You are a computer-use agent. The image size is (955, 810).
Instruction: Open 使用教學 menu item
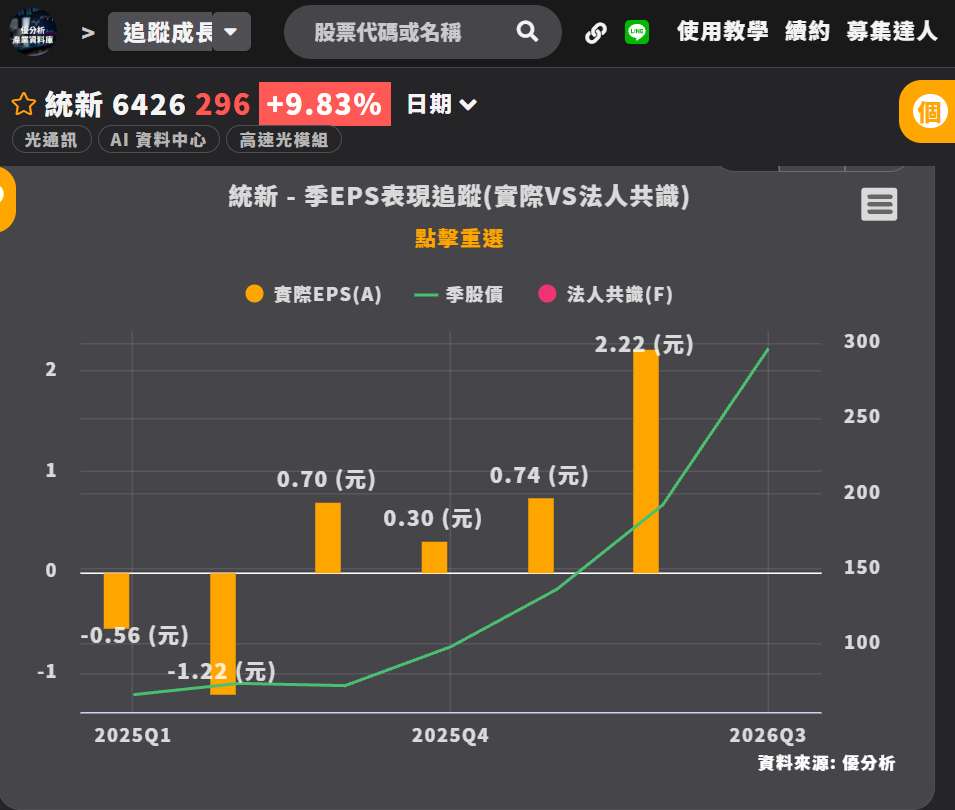(722, 31)
